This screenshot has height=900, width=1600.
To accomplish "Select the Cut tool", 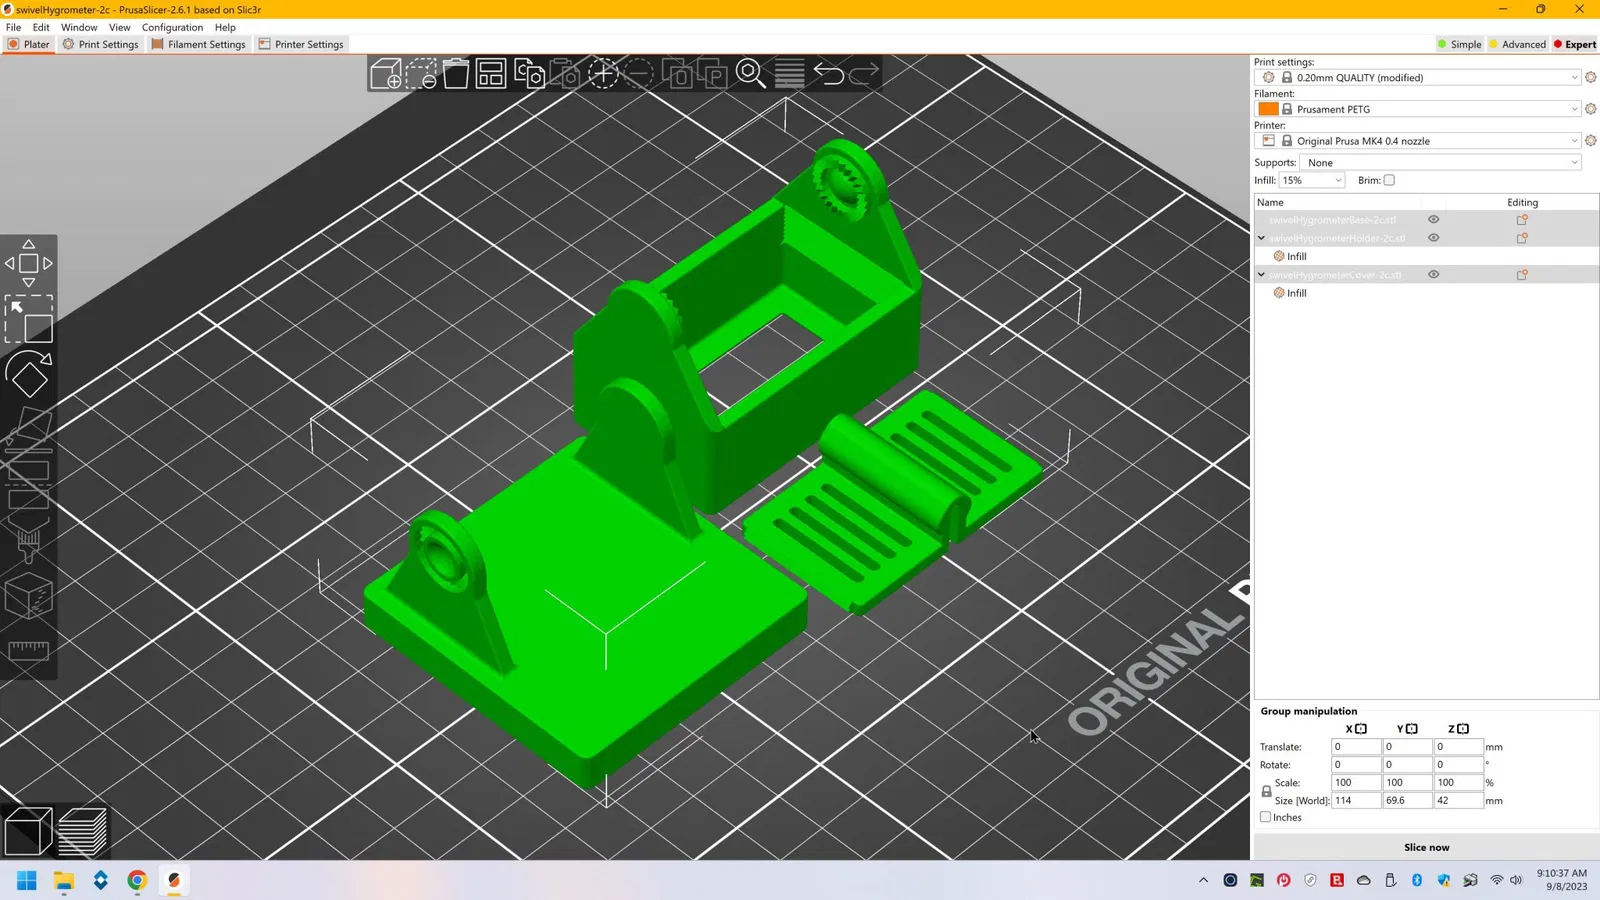I will point(29,485).
